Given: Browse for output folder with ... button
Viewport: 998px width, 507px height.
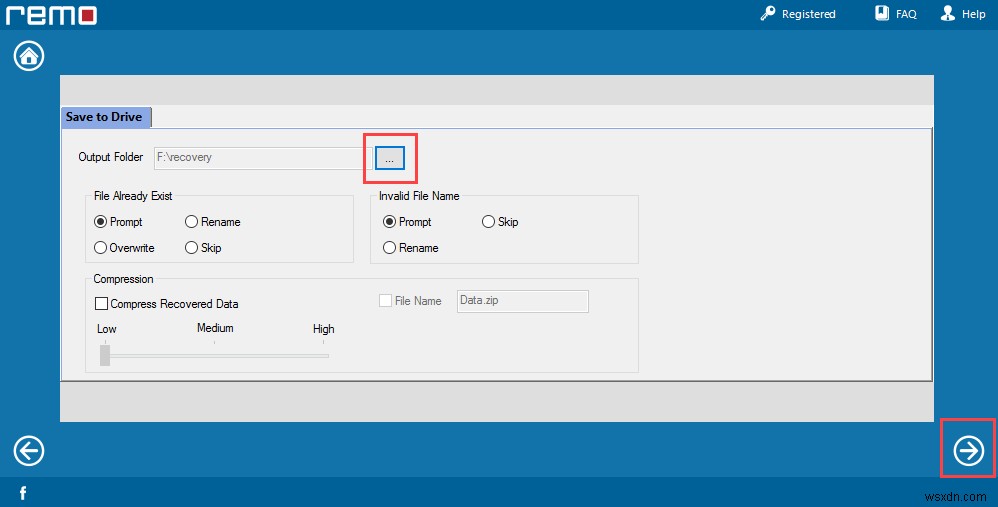Looking at the screenshot, I should (390, 158).
